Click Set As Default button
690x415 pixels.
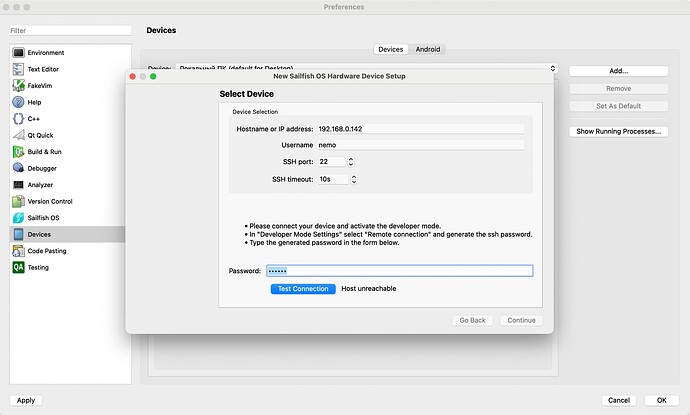(618, 106)
